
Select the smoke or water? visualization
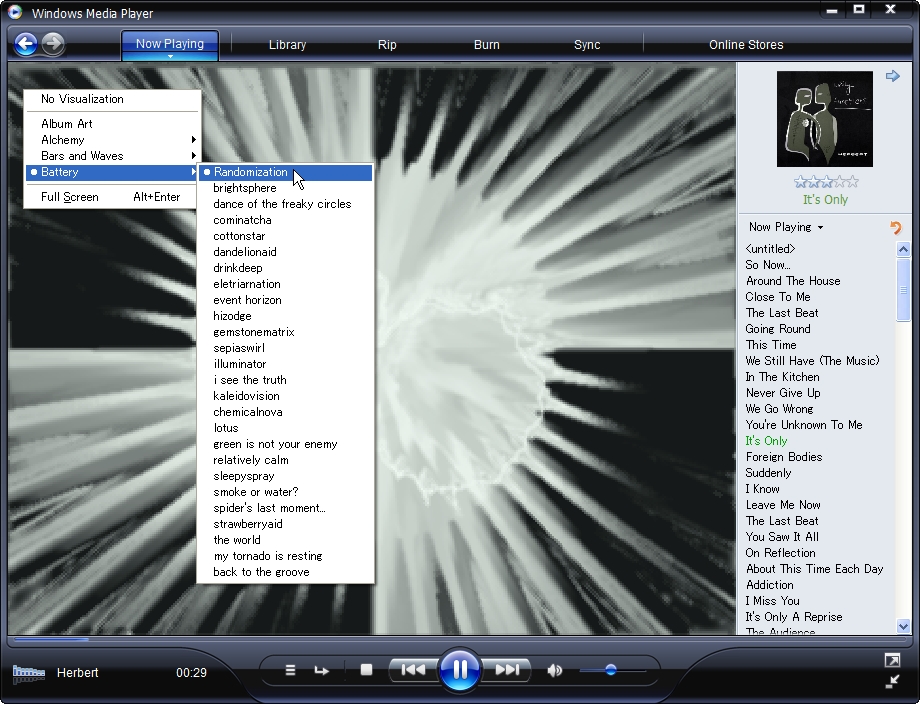tap(286, 492)
